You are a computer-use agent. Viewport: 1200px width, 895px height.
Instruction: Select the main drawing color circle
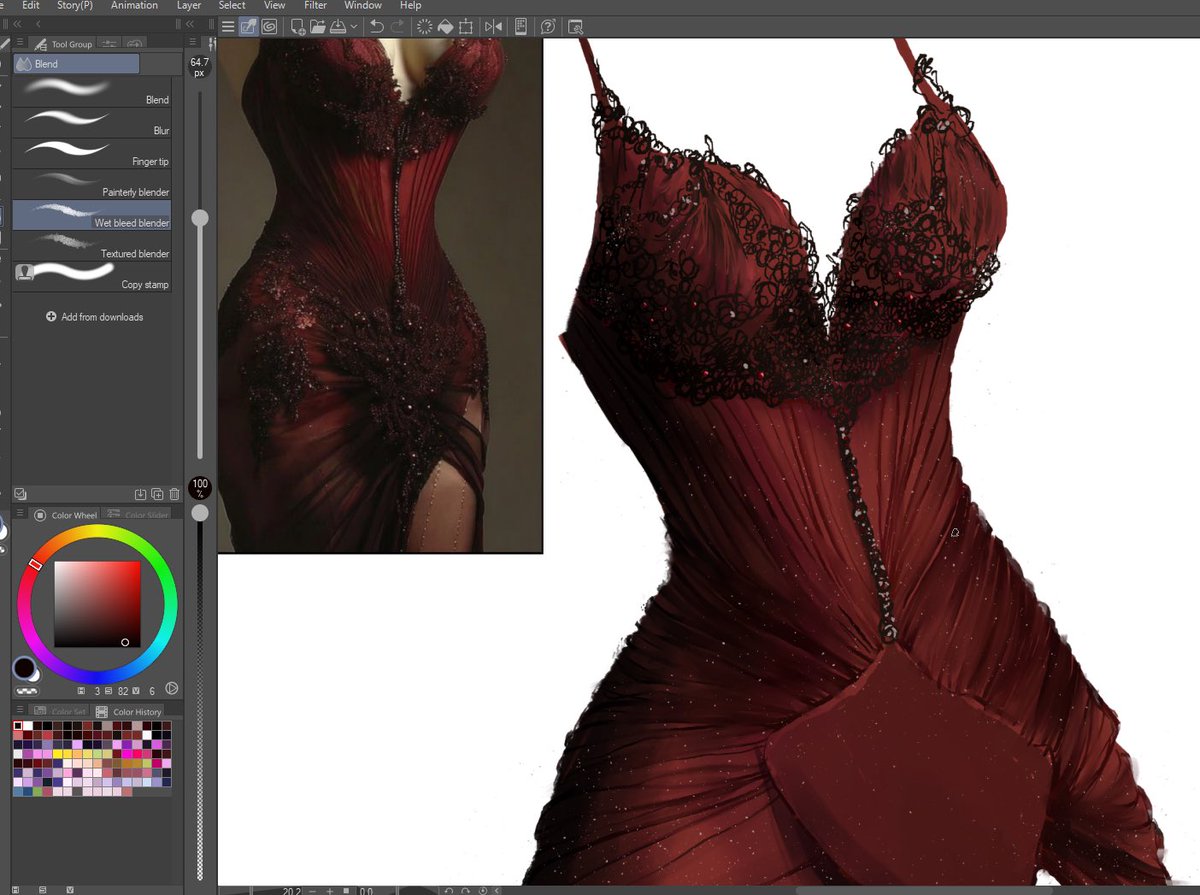(22, 667)
